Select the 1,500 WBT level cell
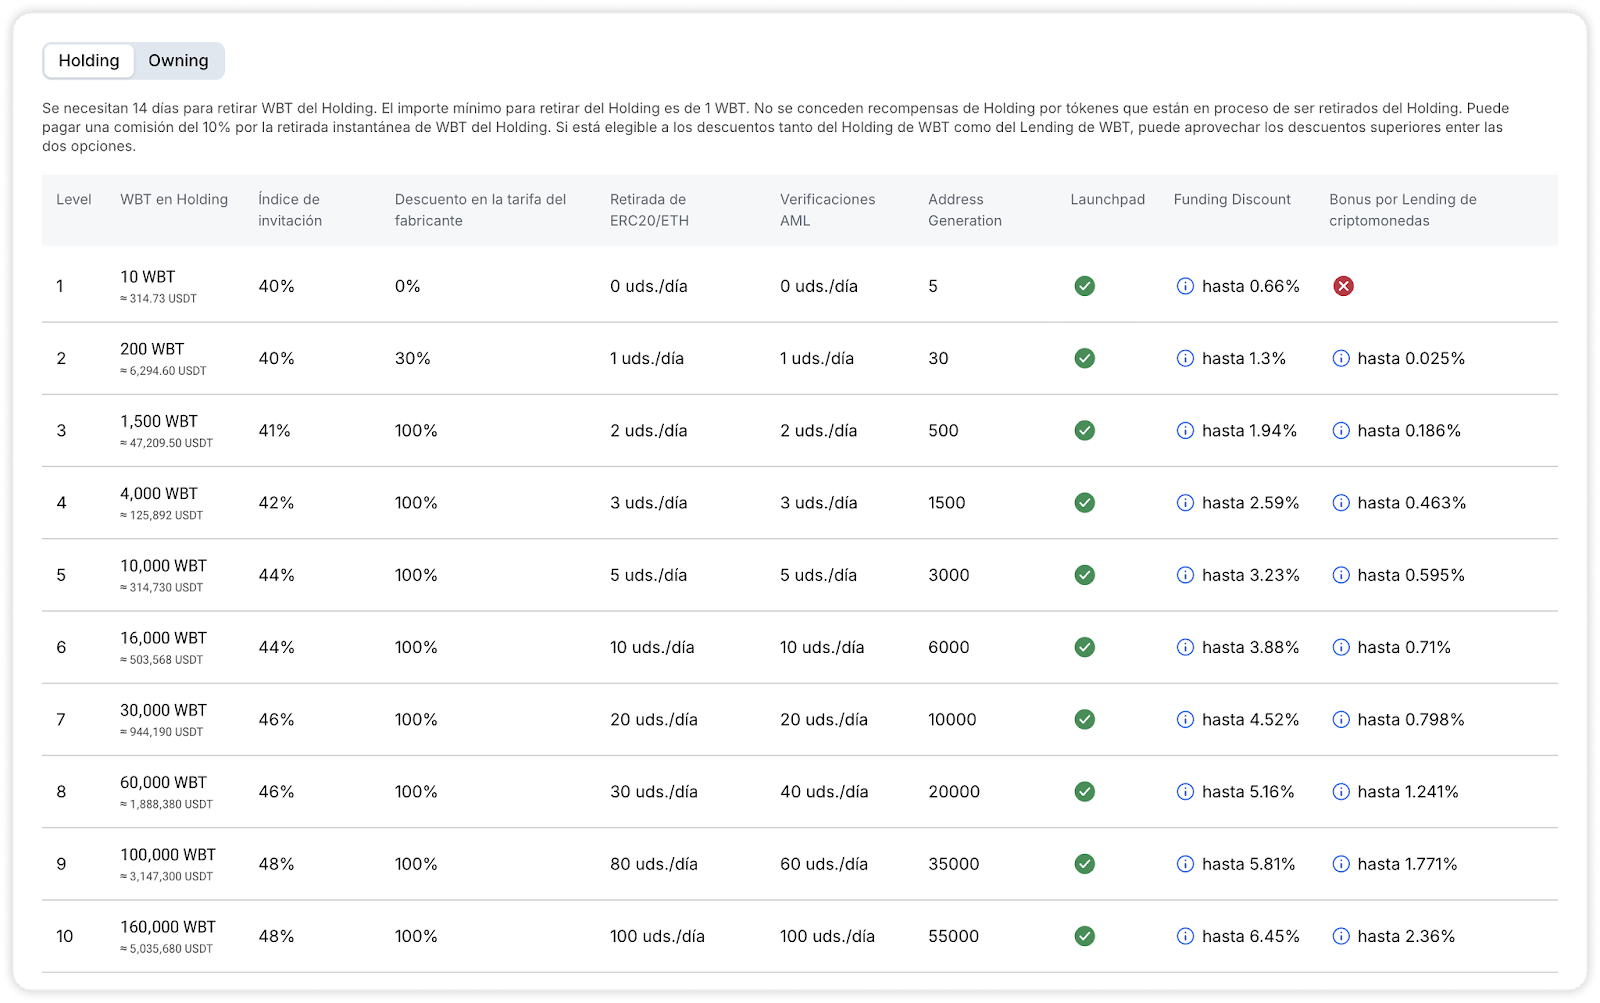Image resolution: width=1600 pixels, height=1003 pixels. (x=159, y=422)
